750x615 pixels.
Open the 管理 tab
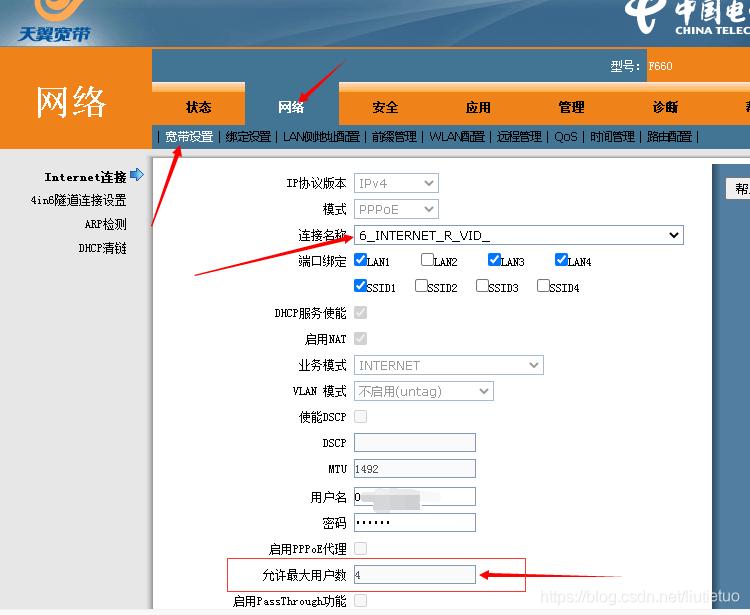pyautogui.click(x=572, y=107)
